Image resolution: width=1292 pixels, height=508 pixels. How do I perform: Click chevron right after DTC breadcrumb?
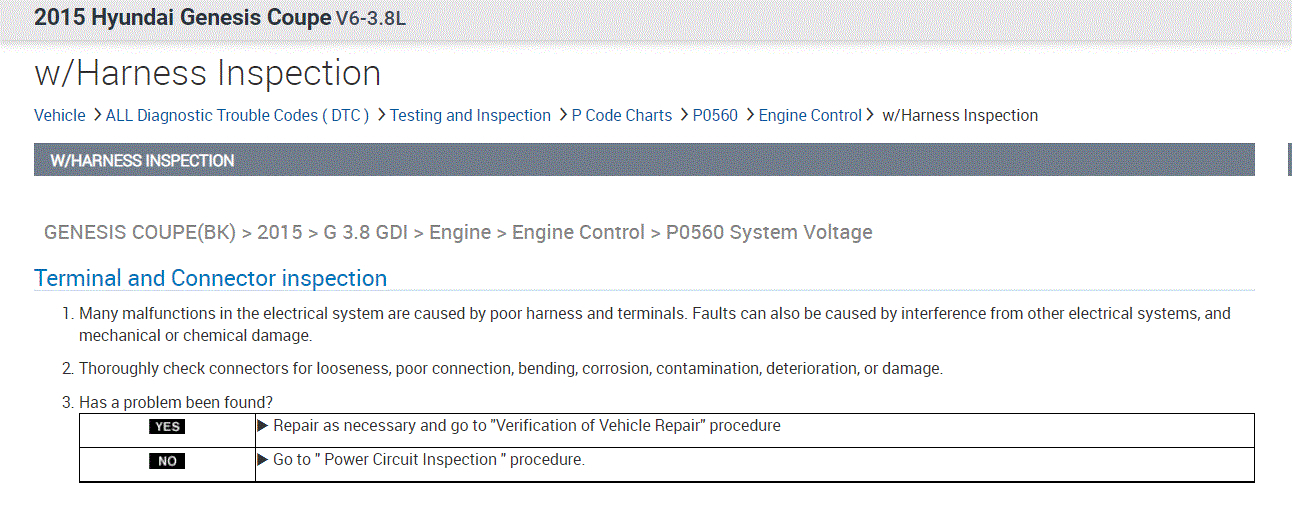coord(381,115)
